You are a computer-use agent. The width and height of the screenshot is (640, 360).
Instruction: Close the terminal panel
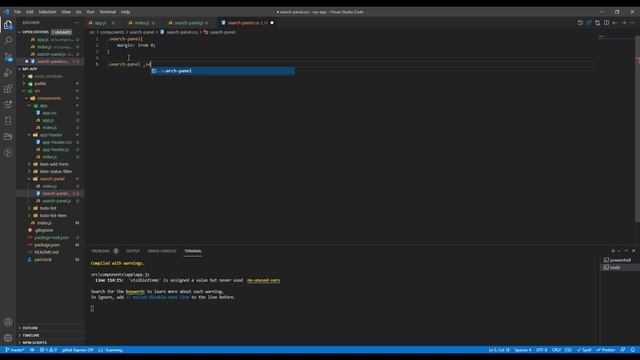tap(633, 251)
